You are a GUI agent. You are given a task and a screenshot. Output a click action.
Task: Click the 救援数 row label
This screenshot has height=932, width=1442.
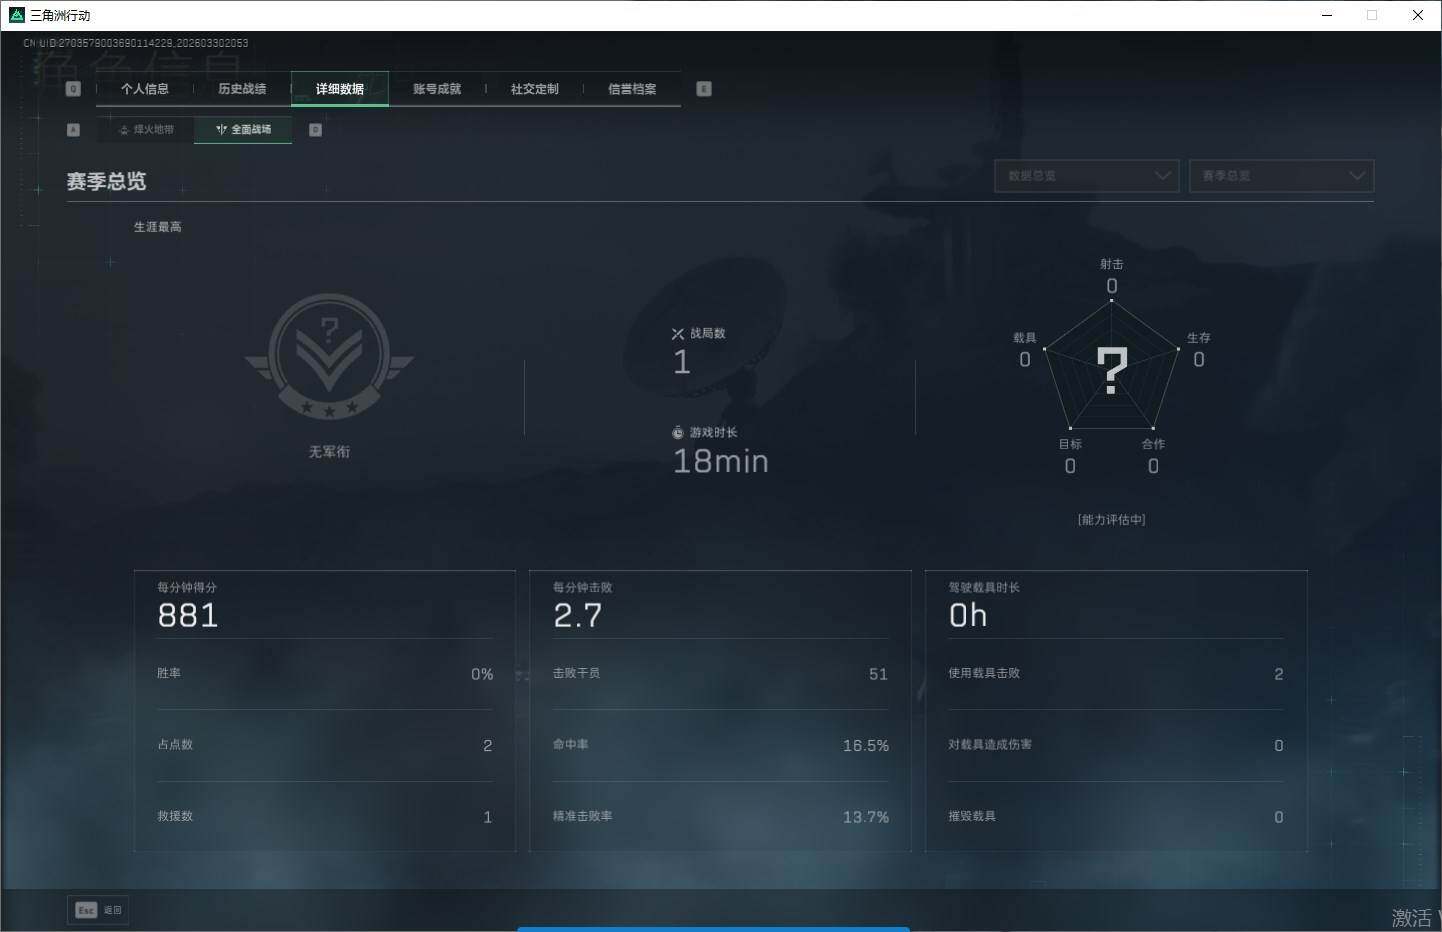pyautogui.click(x=175, y=817)
